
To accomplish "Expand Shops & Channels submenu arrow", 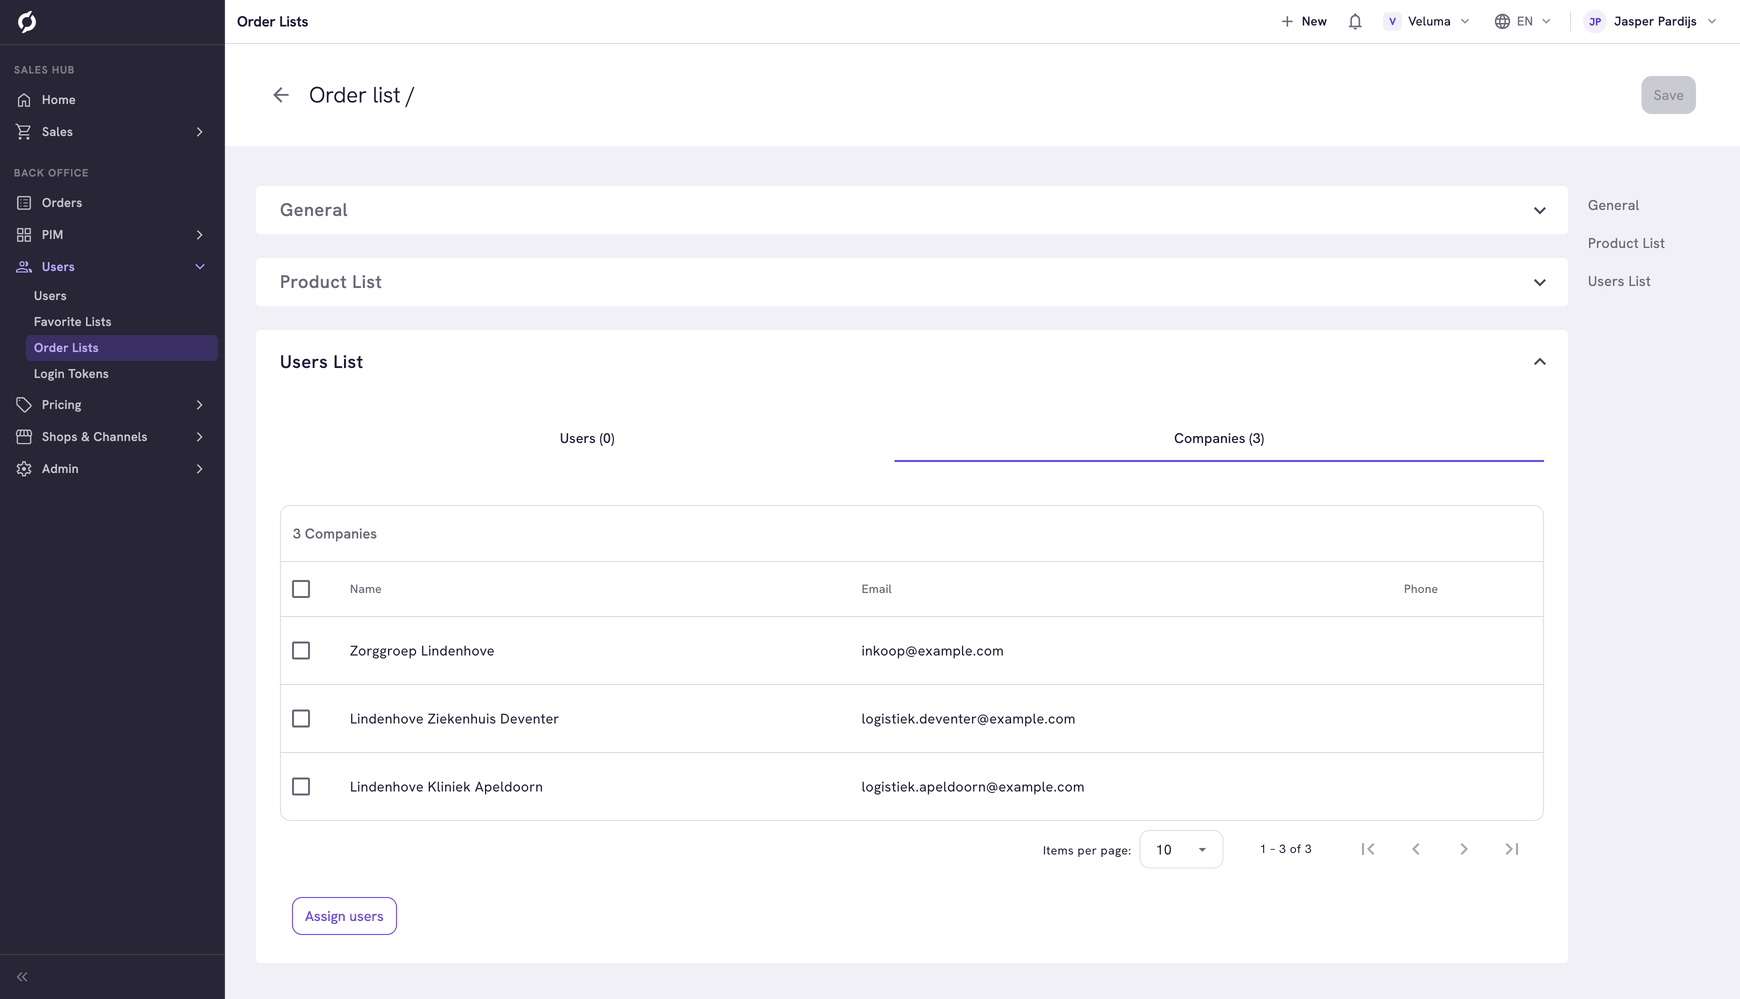I will tap(199, 437).
